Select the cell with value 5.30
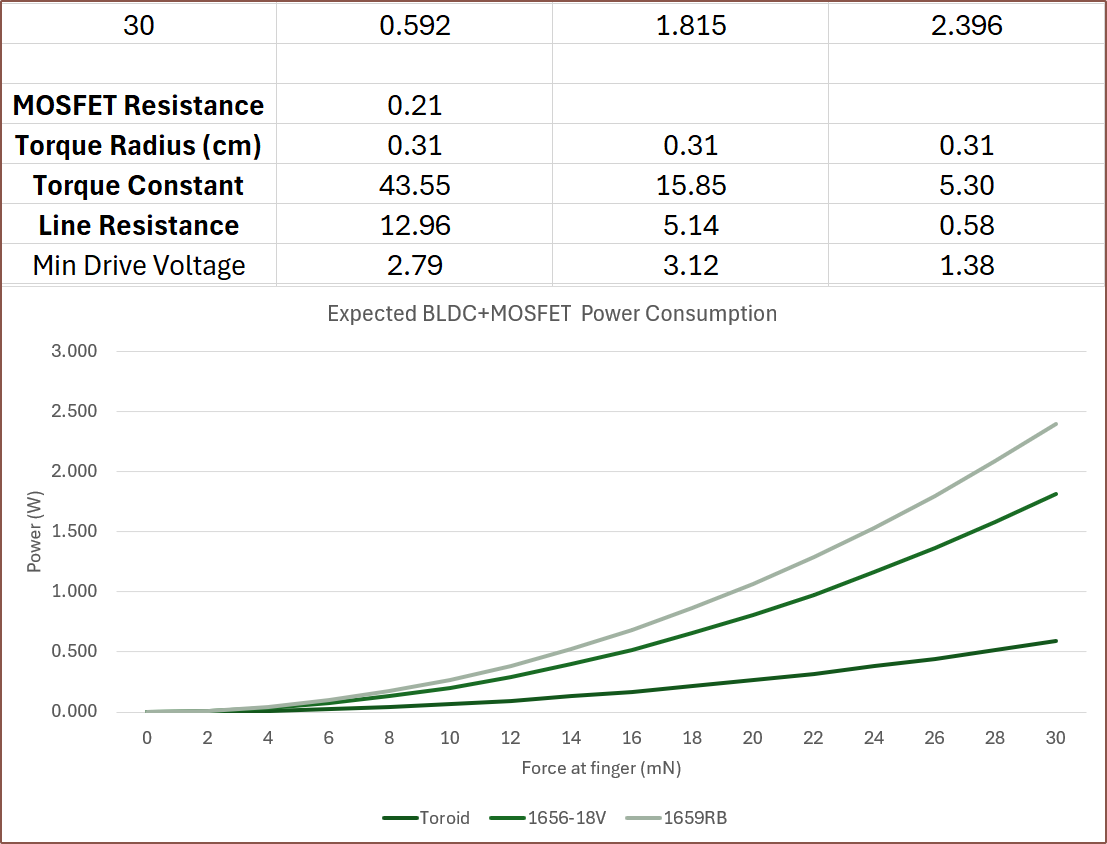 (x=966, y=186)
